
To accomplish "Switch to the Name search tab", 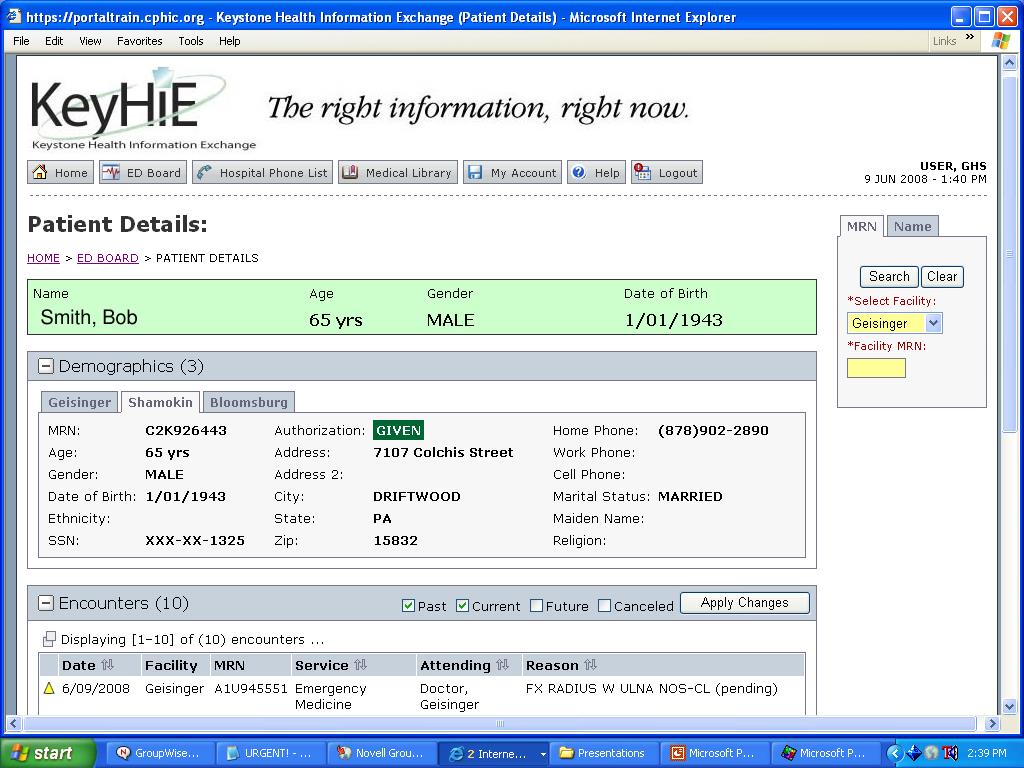I will click(912, 227).
